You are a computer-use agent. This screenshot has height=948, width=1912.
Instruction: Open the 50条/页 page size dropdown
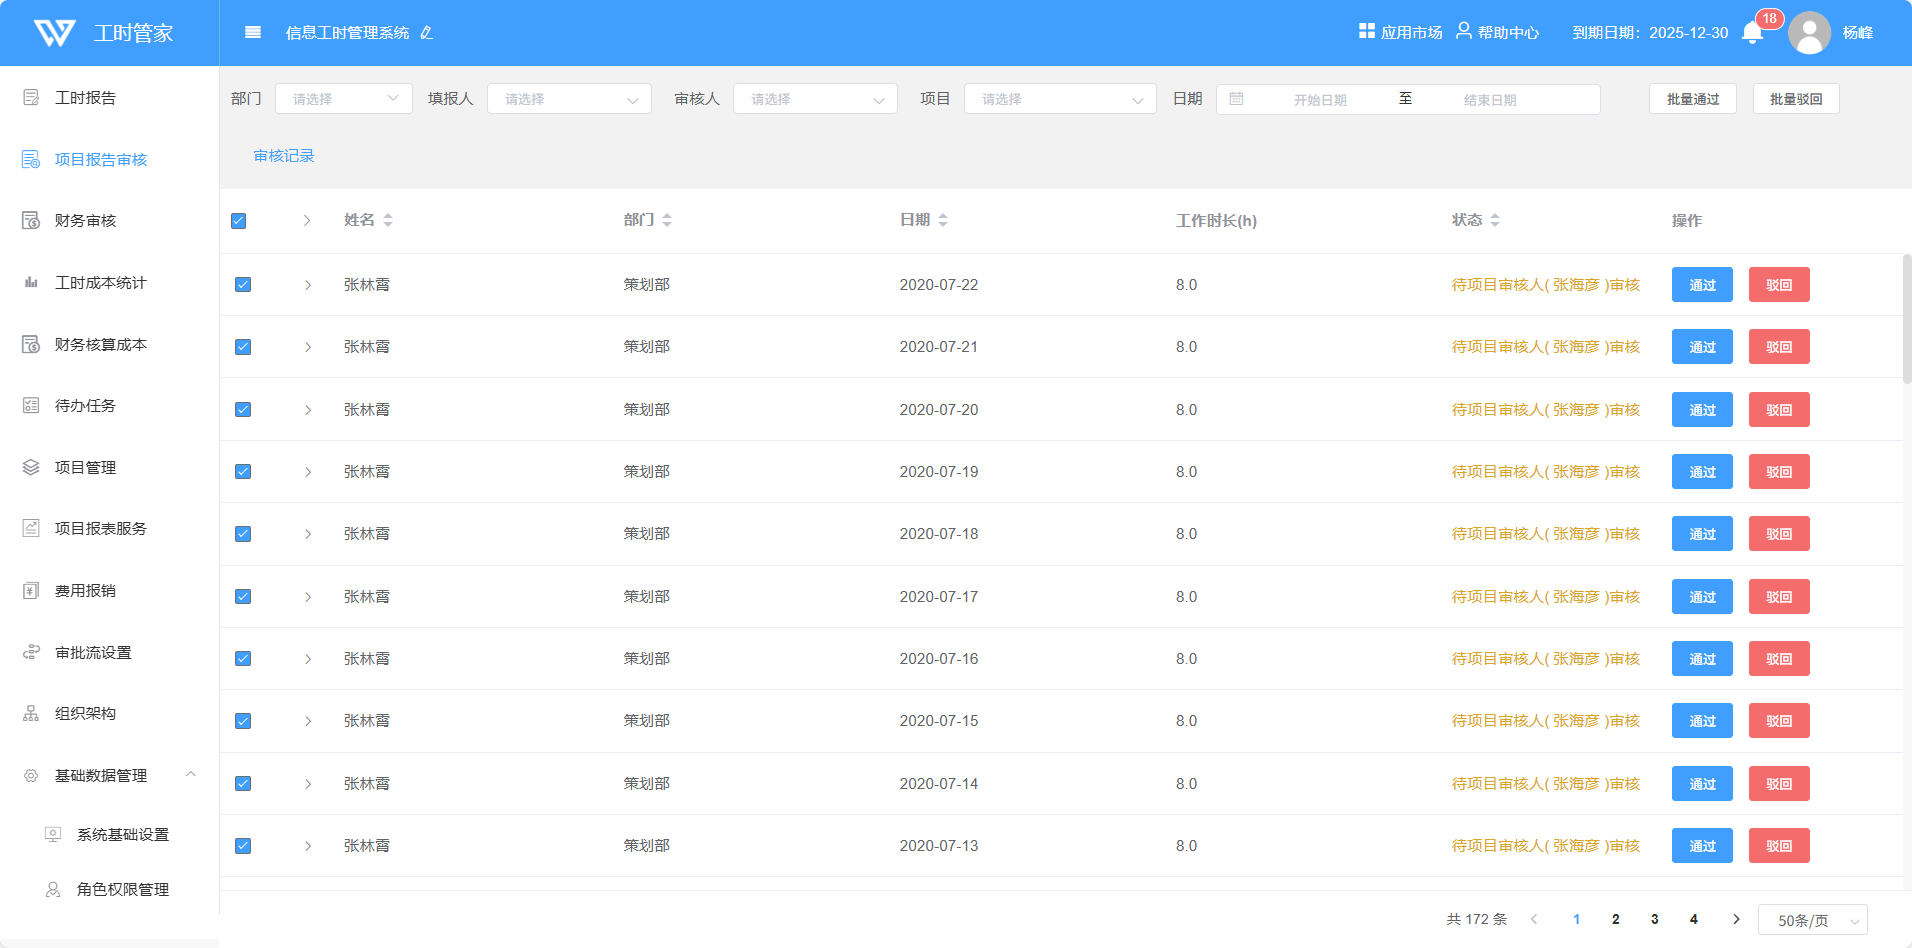tap(1812, 920)
